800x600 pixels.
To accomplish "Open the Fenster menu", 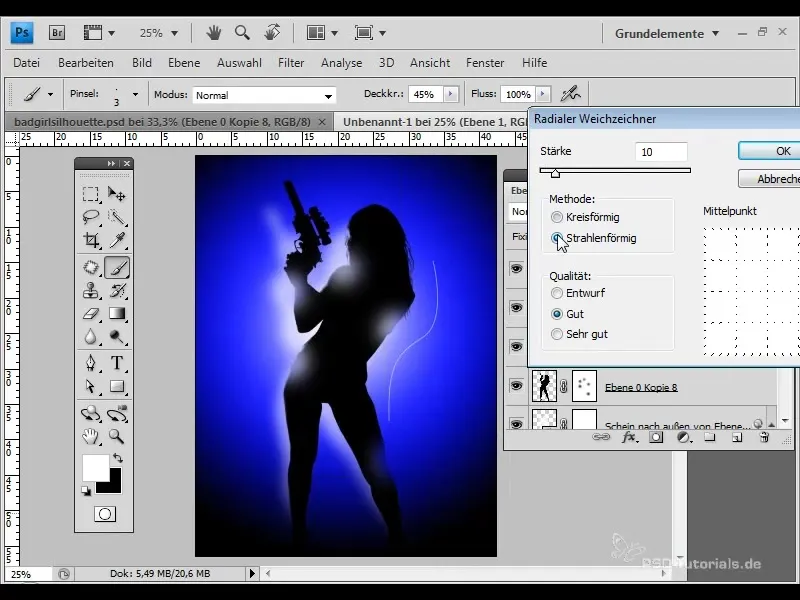I will coord(485,63).
